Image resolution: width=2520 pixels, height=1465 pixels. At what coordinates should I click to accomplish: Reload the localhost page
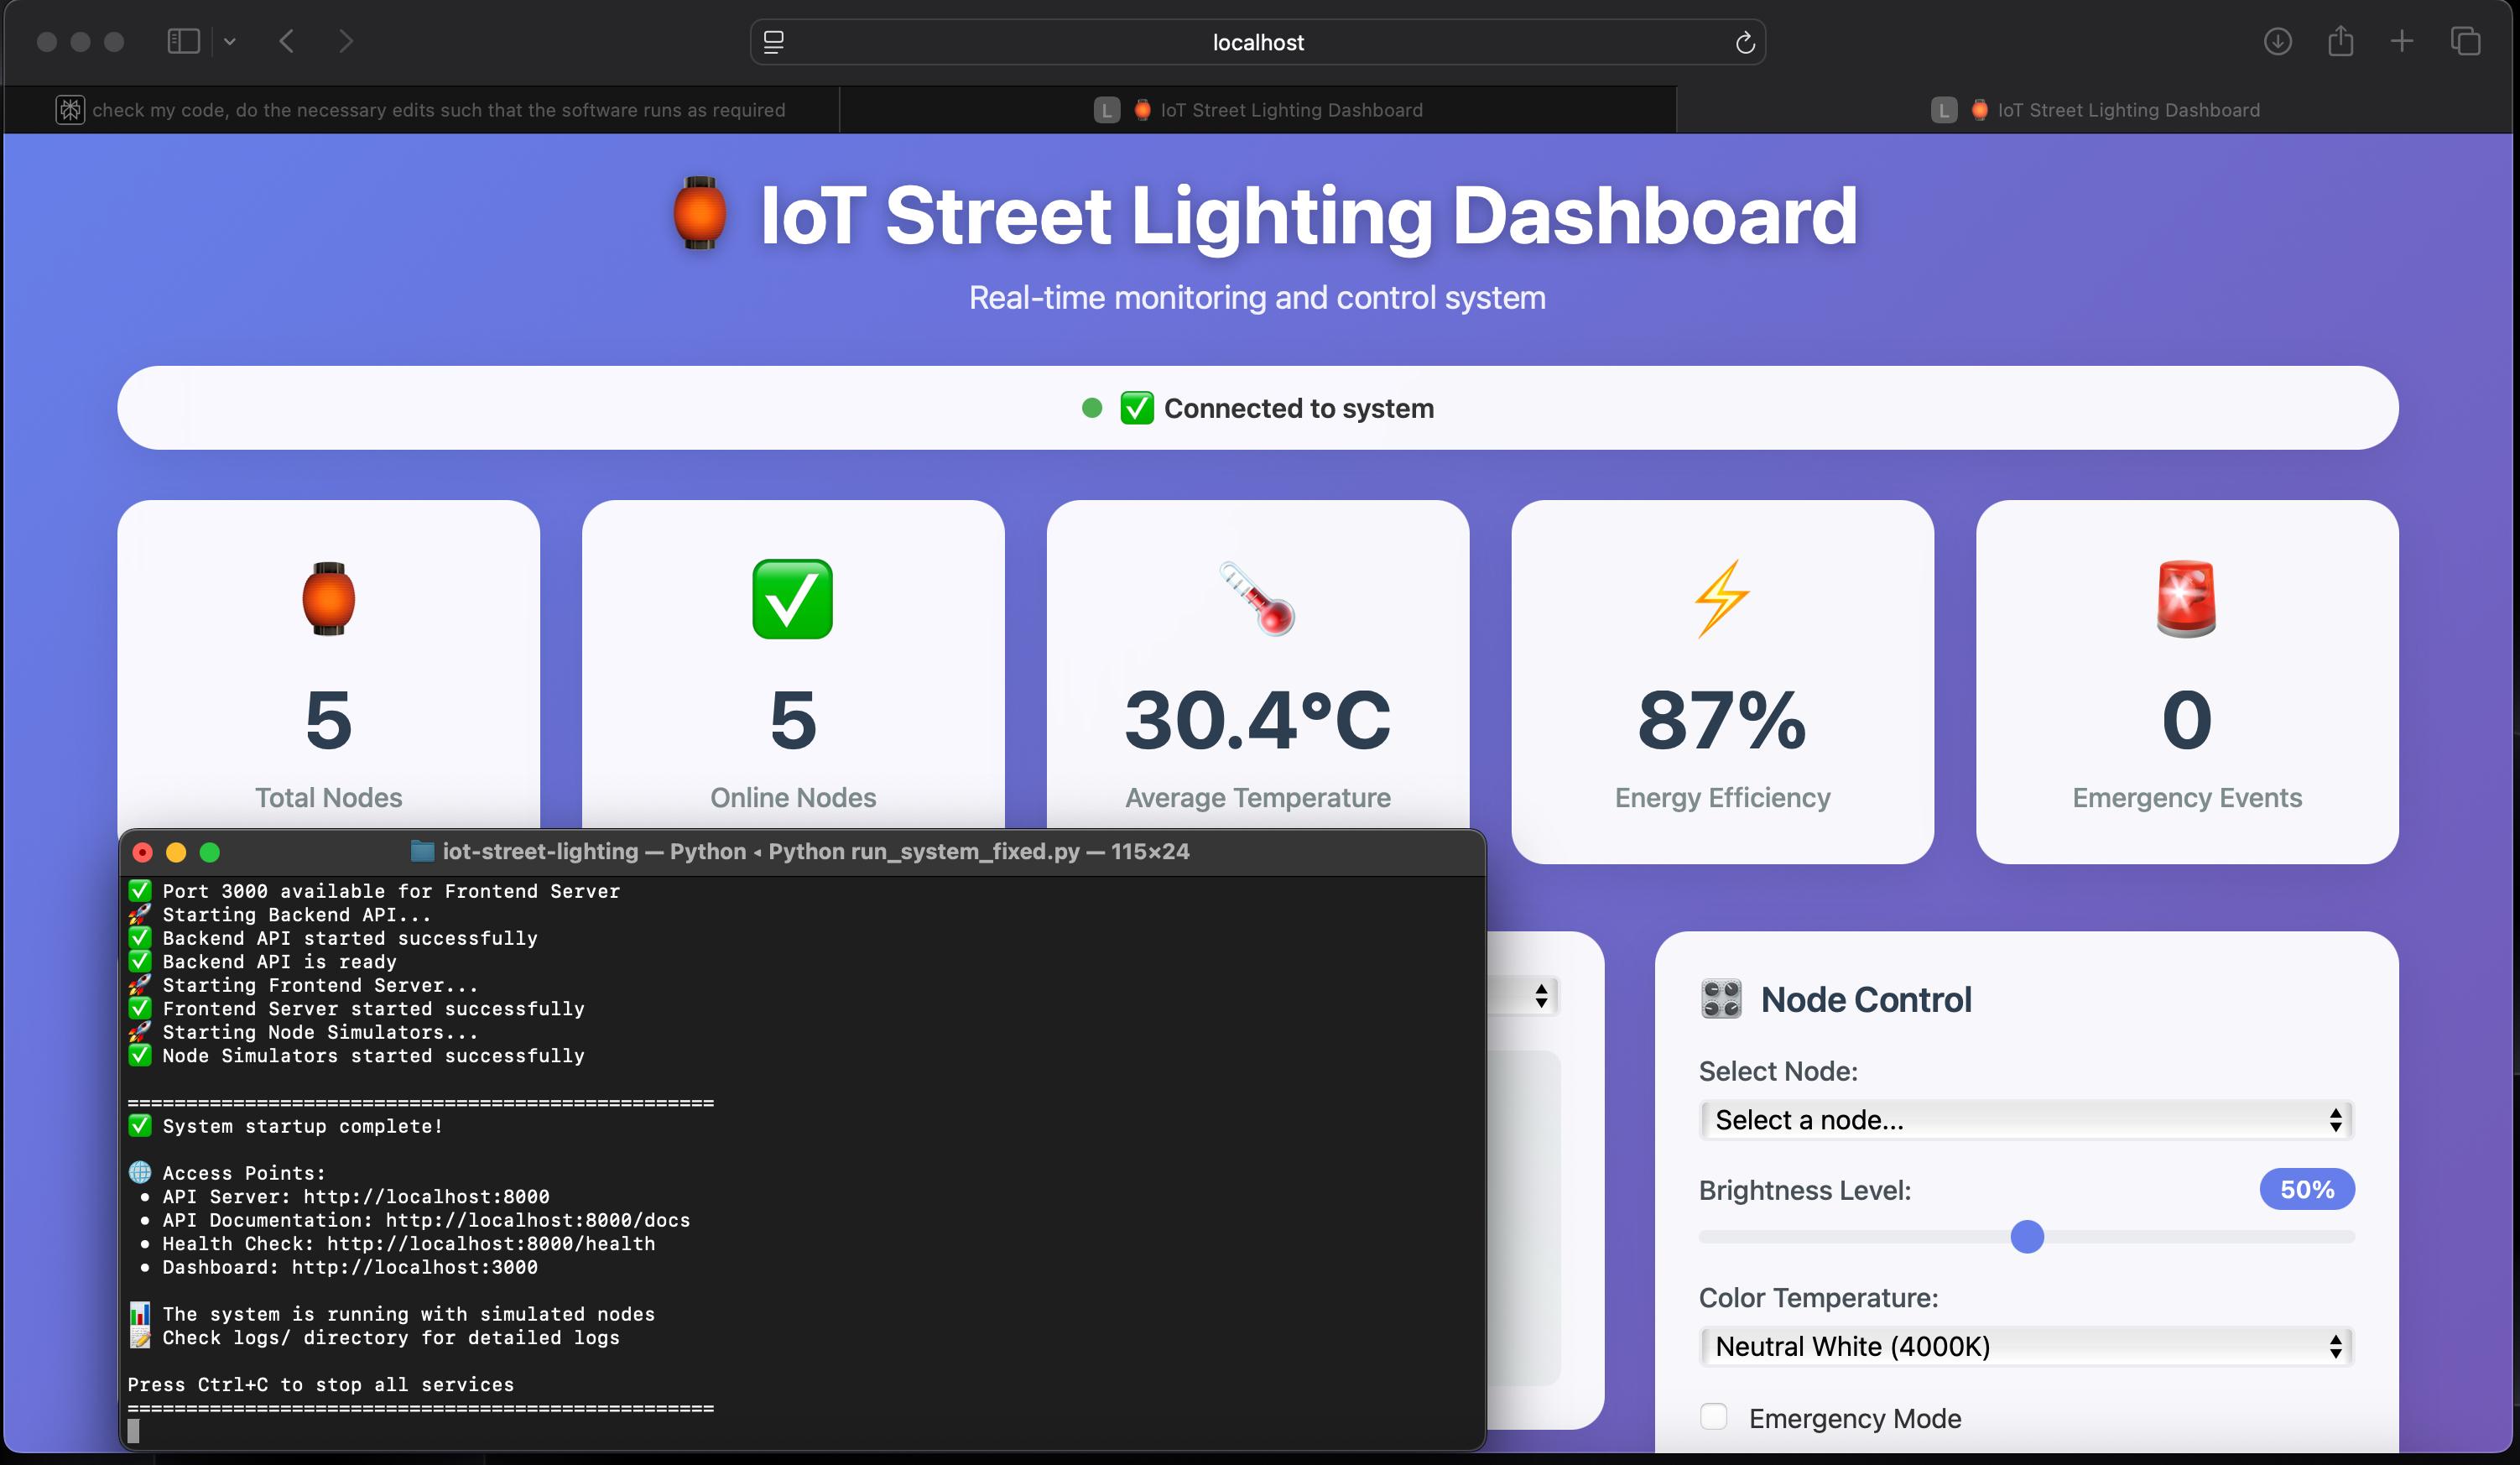(1744, 43)
